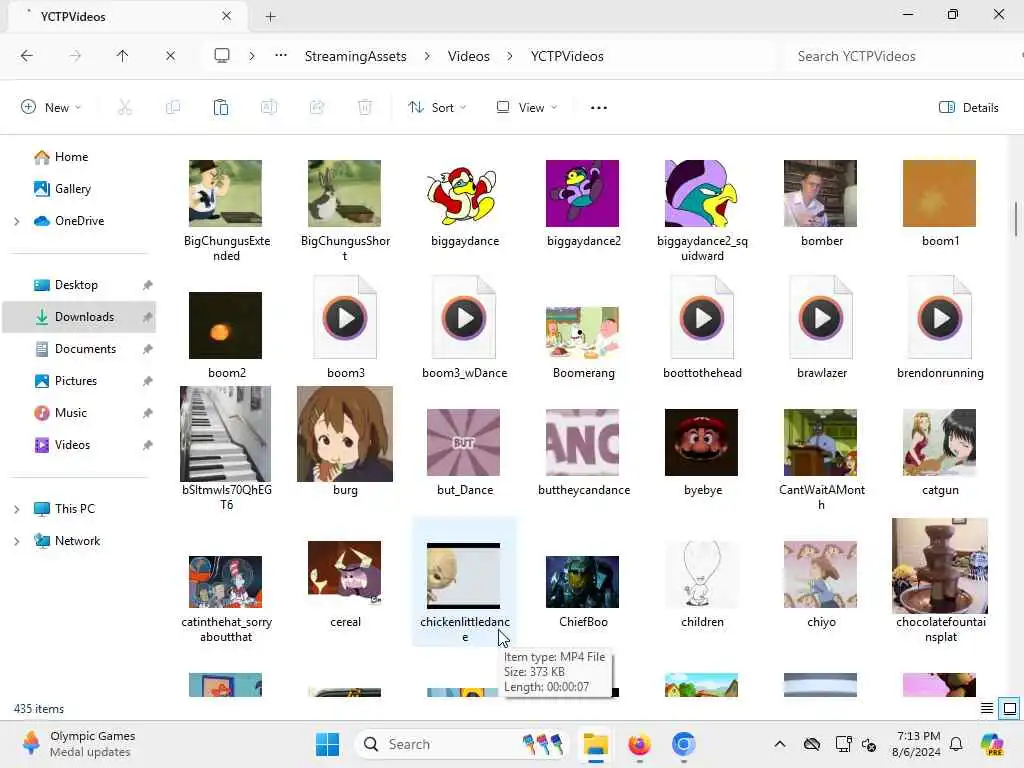Select the brawlazer video file icon

(821, 318)
